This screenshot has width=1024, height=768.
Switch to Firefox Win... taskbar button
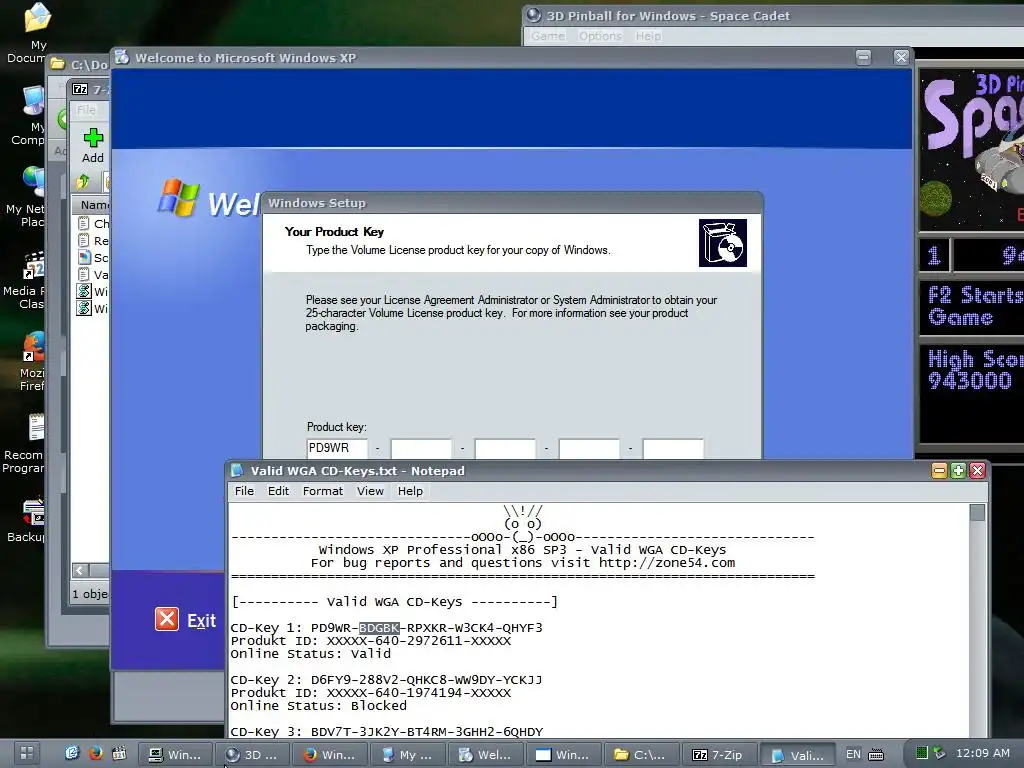(x=330, y=755)
